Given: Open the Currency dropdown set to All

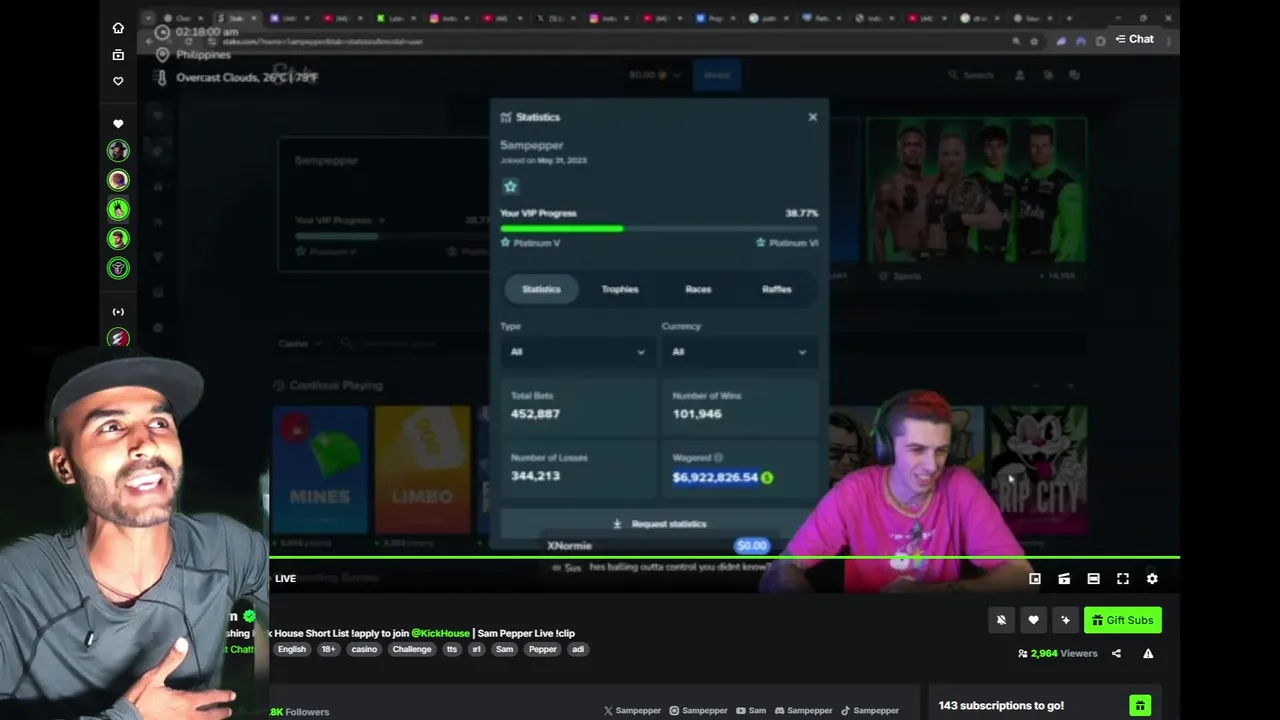Looking at the screenshot, I should point(738,352).
